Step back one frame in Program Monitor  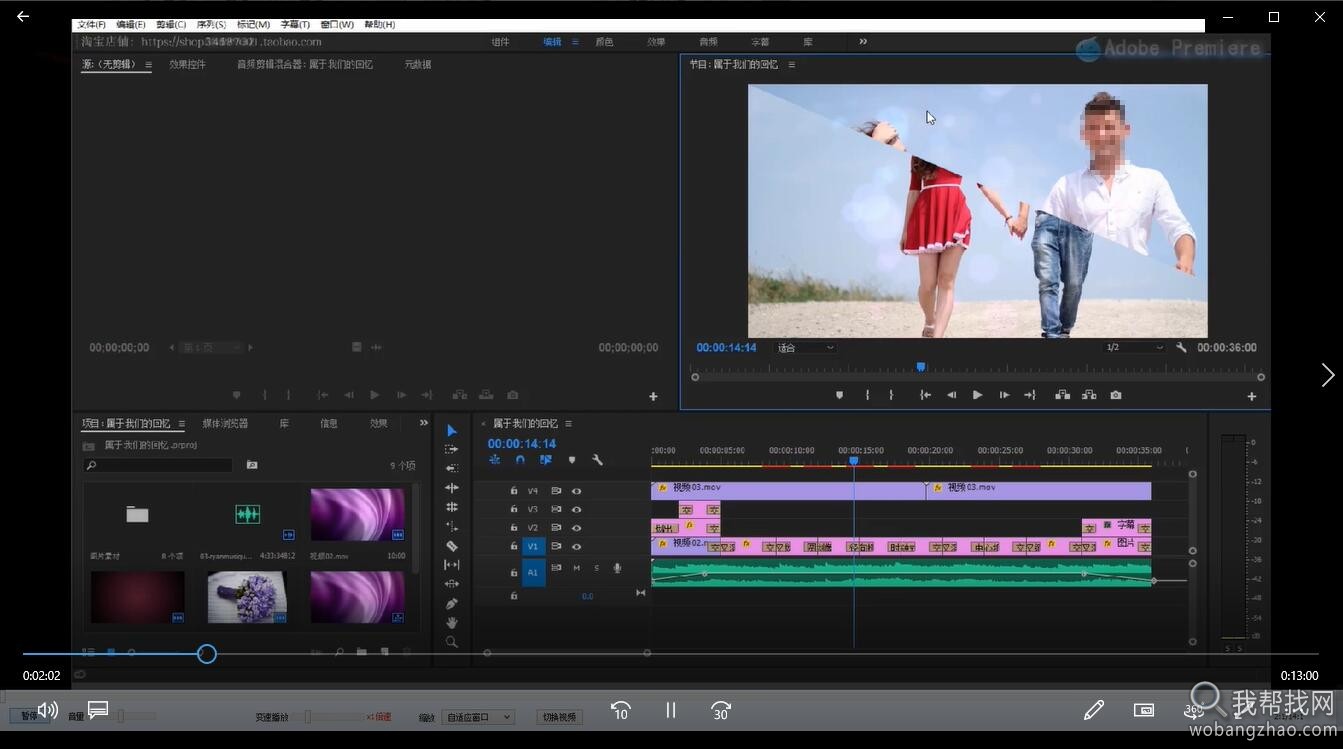(x=951, y=395)
